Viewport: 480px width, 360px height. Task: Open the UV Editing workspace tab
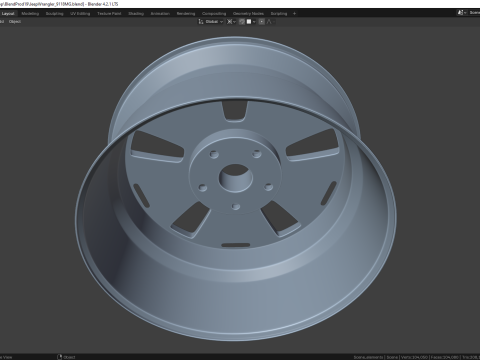click(80, 14)
